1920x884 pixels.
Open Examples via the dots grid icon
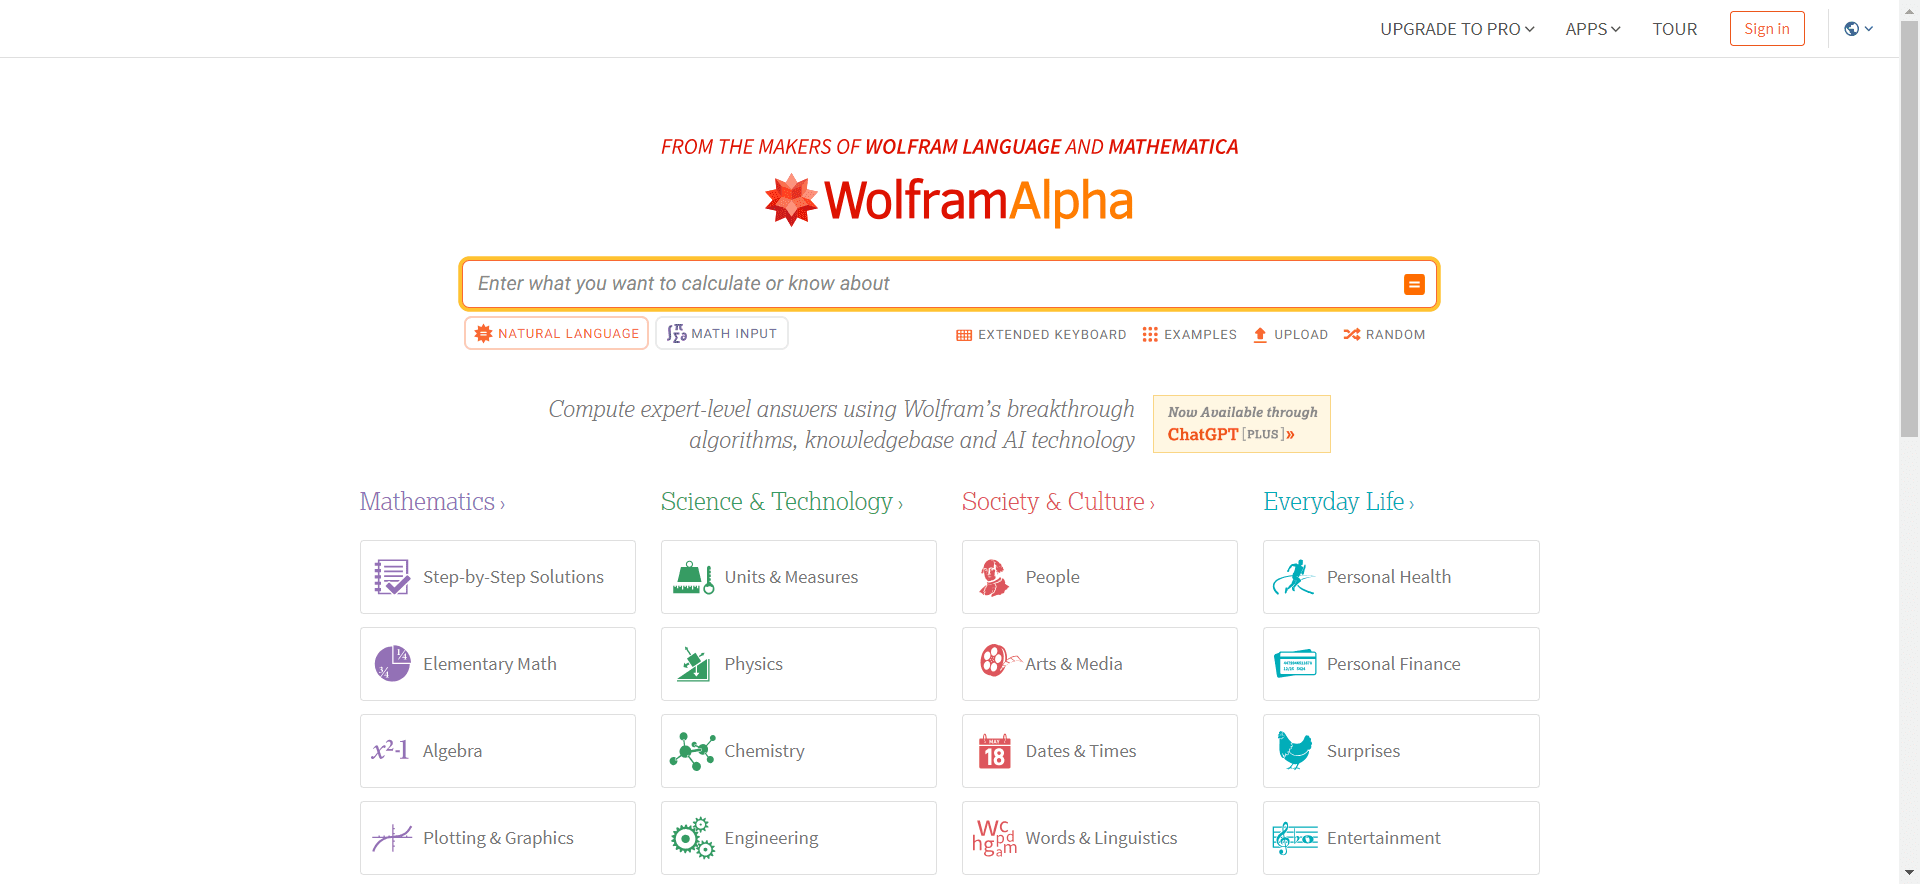pos(1150,334)
